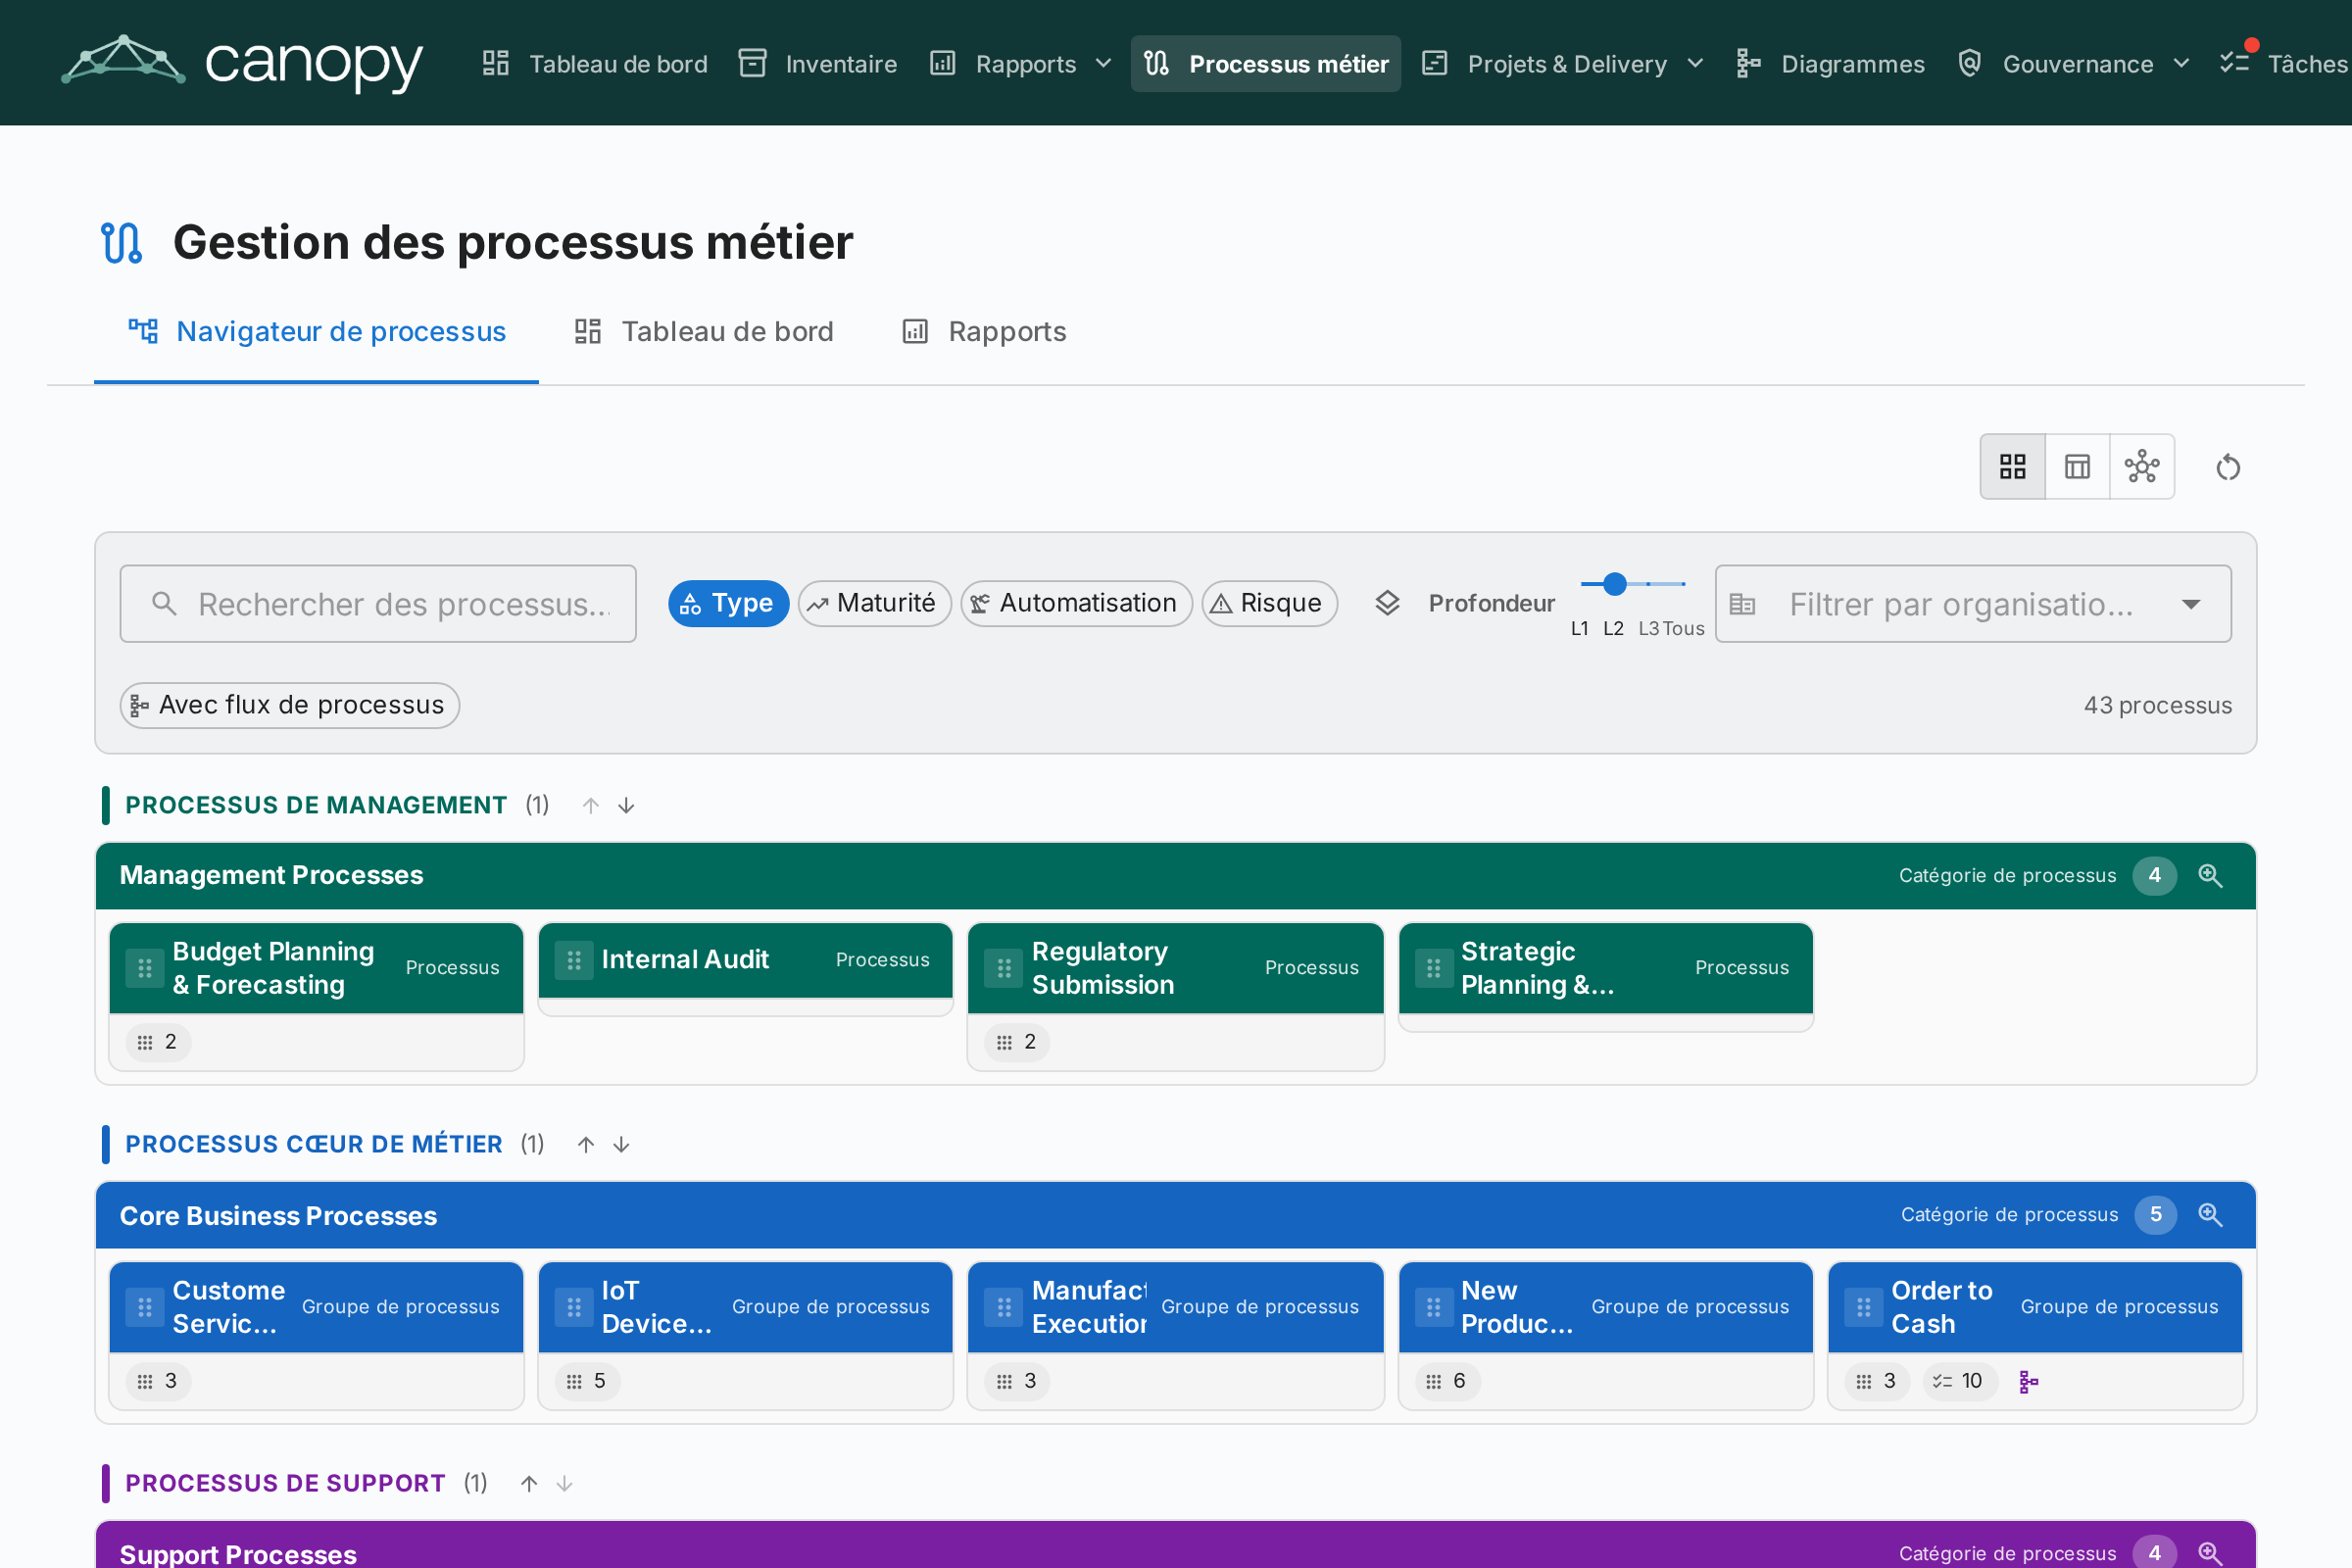This screenshot has height=1568, width=2352.
Task: Zoom into Support Processes category
Action: point(2210,1552)
